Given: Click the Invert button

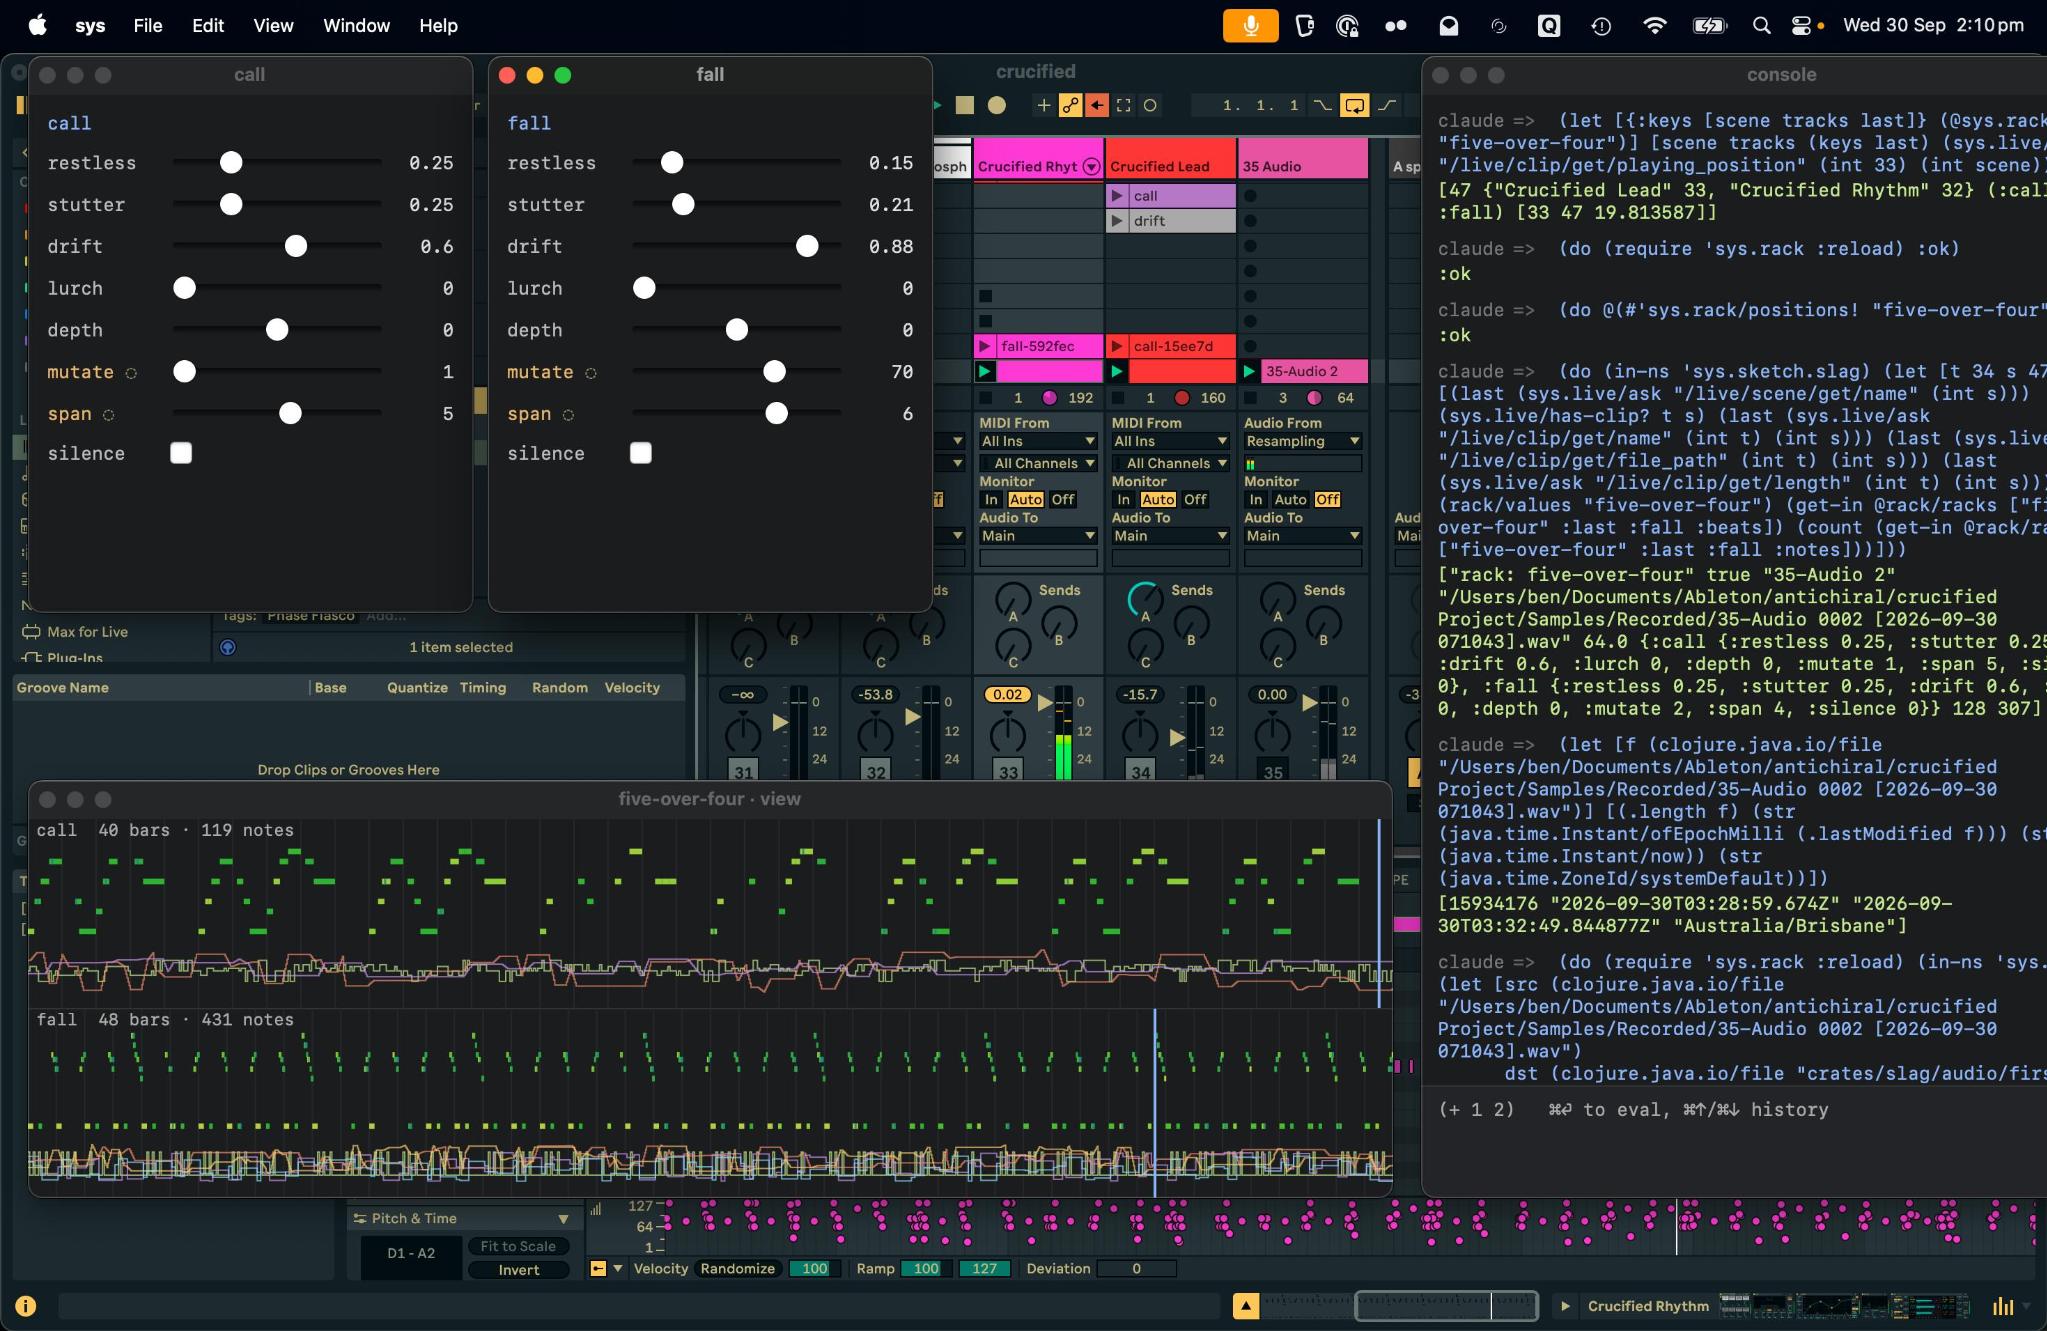Looking at the screenshot, I should click(519, 1270).
